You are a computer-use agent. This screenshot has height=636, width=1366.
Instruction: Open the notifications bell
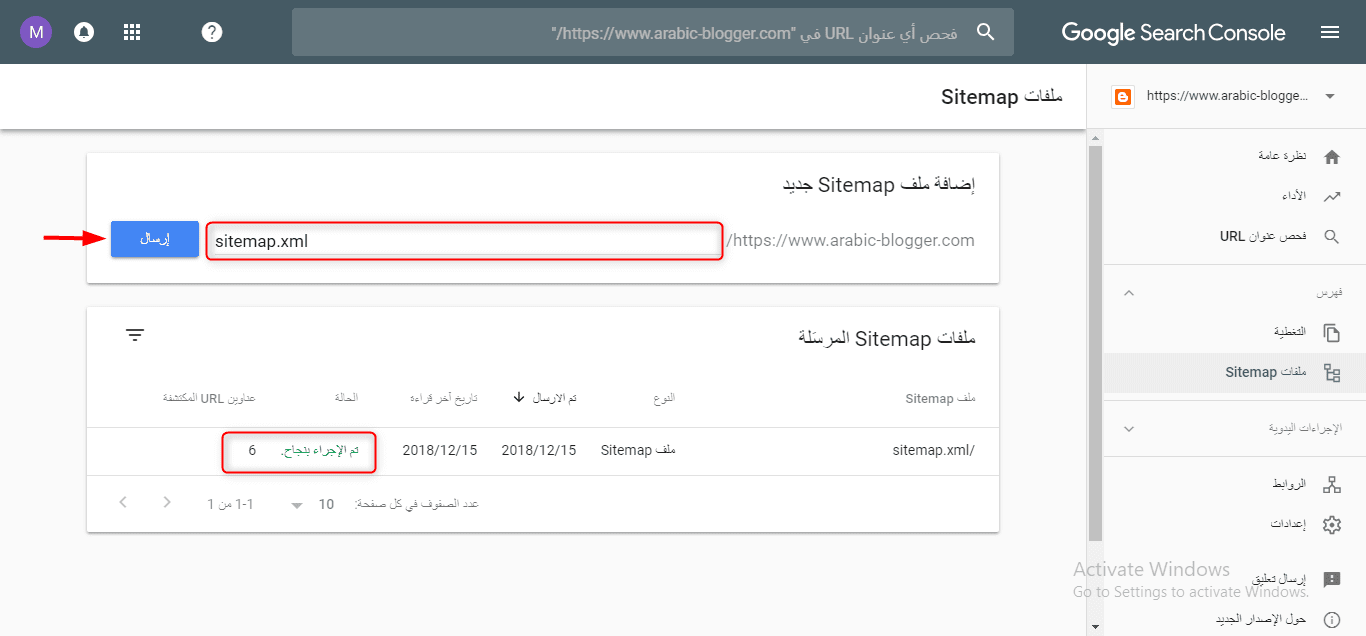[x=84, y=32]
